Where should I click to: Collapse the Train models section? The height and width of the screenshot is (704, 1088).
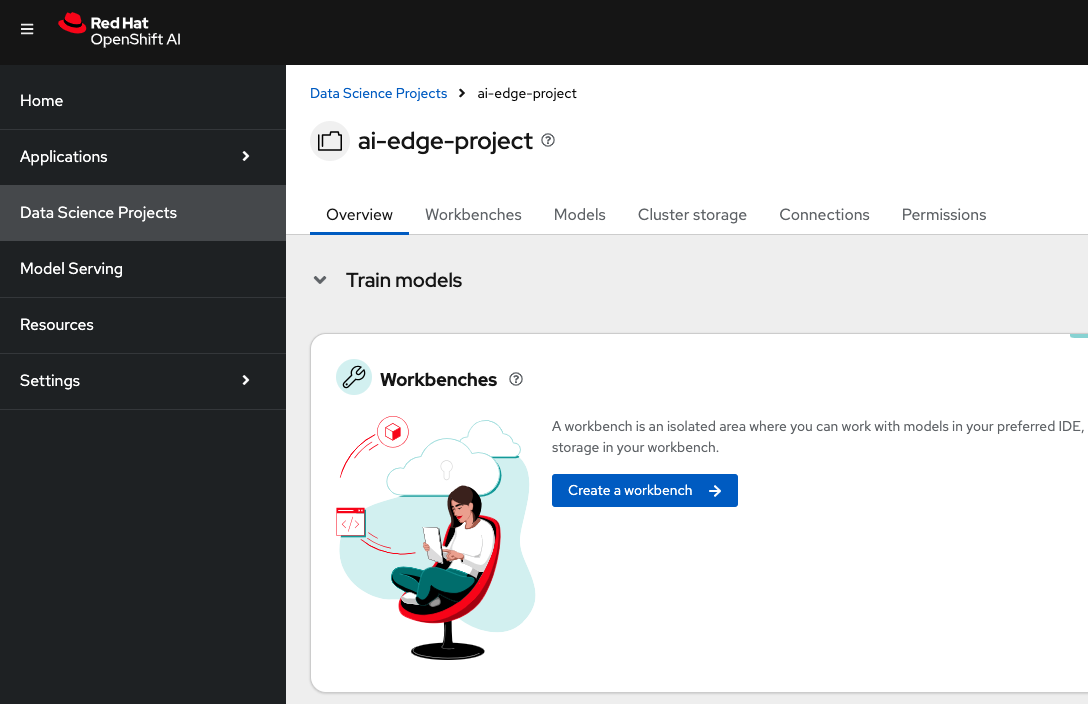pos(320,281)
